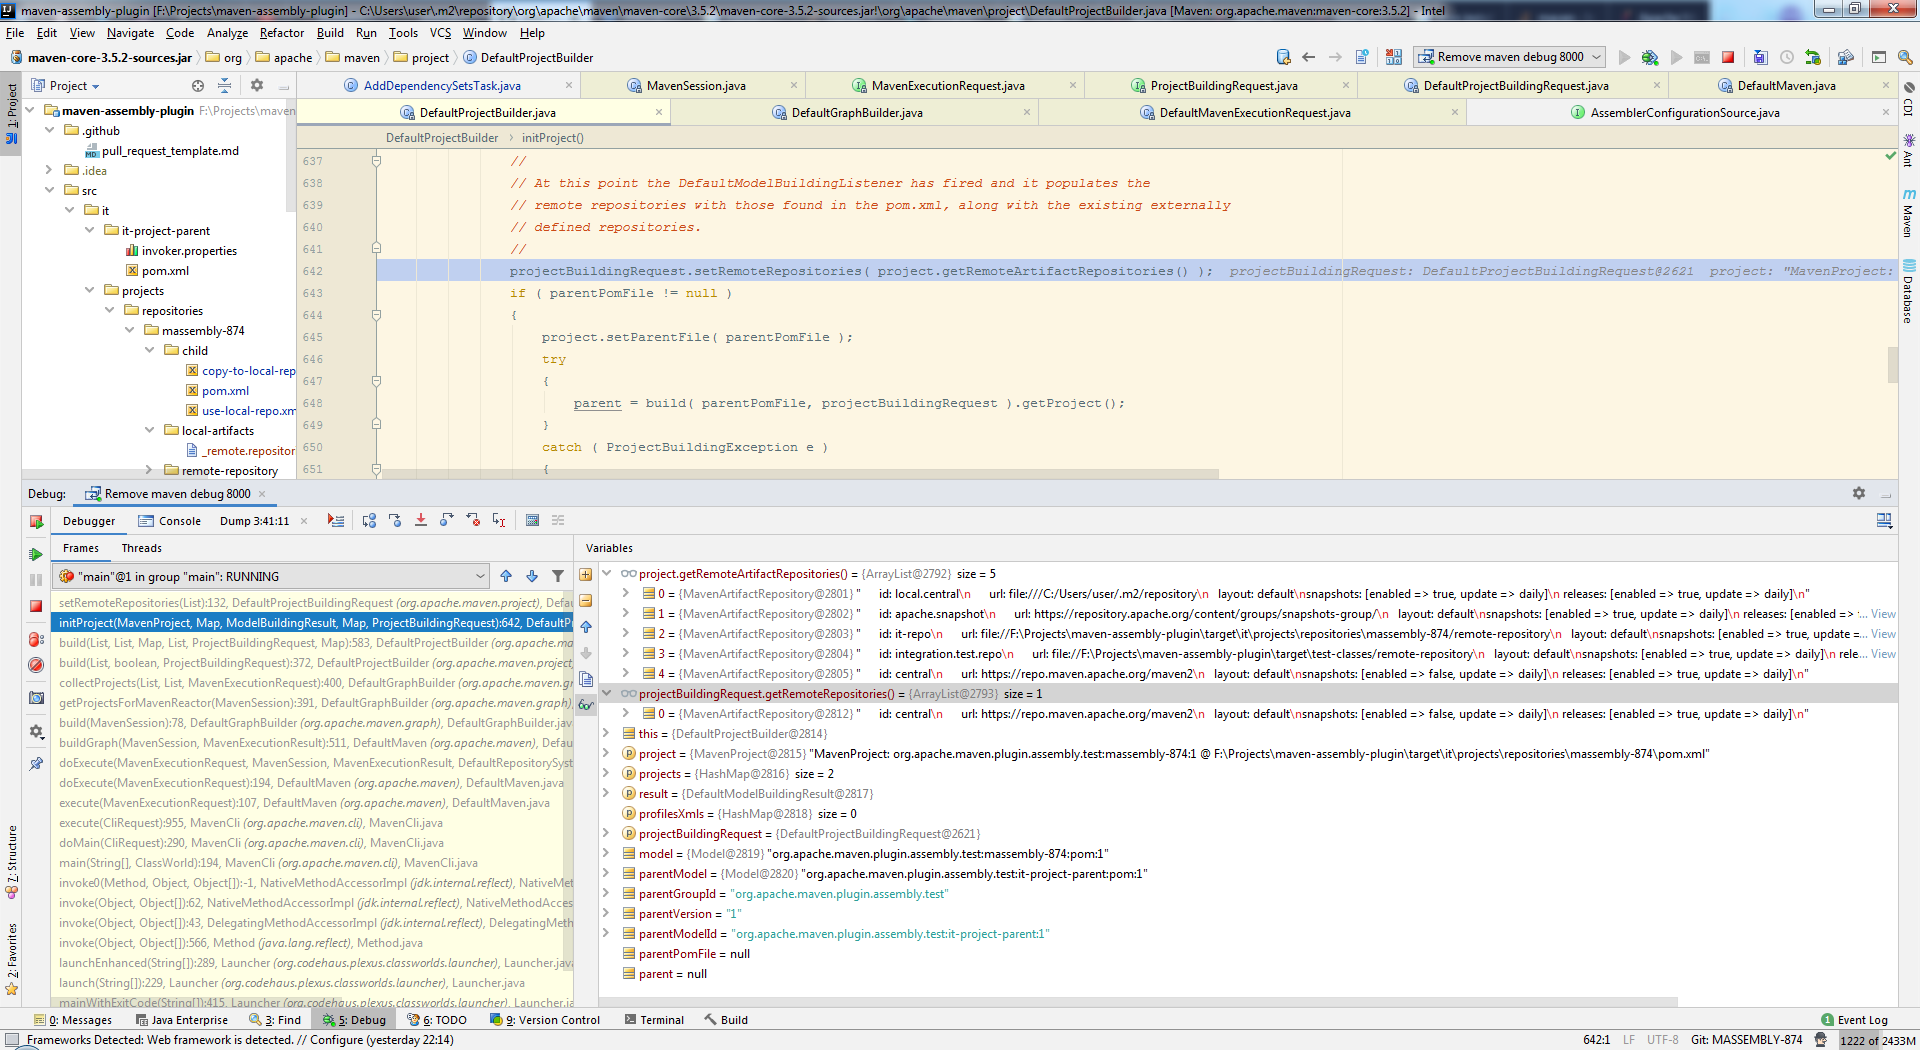1920x1050 pixels.
Task: Open the Terminal tool window button
Action: (654, 1020)
